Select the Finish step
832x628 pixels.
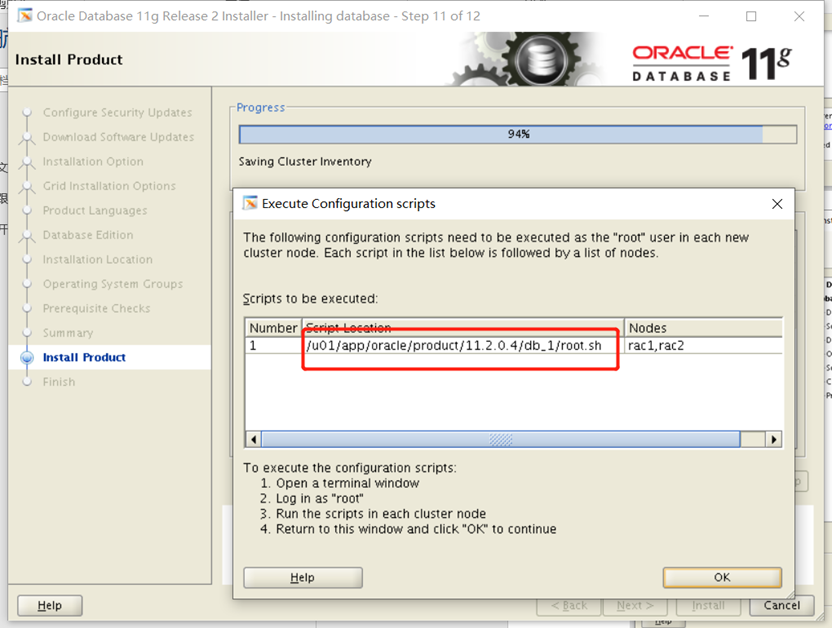point(59,382)
